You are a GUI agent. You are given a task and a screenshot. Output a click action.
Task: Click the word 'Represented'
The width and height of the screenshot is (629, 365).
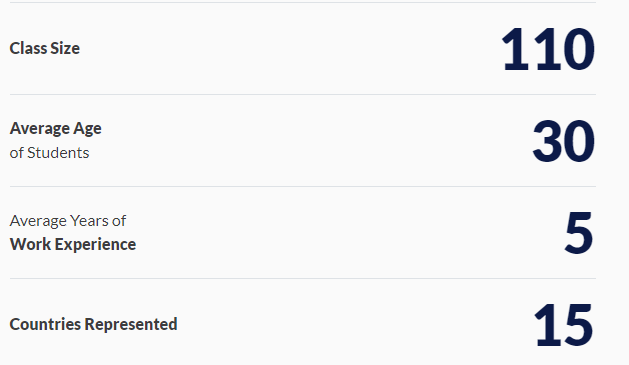[131, 324]
